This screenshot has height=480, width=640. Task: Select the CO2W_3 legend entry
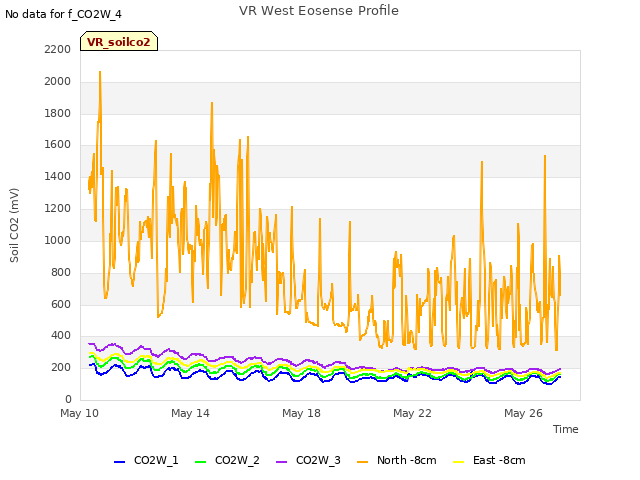[x=308, y=460]
